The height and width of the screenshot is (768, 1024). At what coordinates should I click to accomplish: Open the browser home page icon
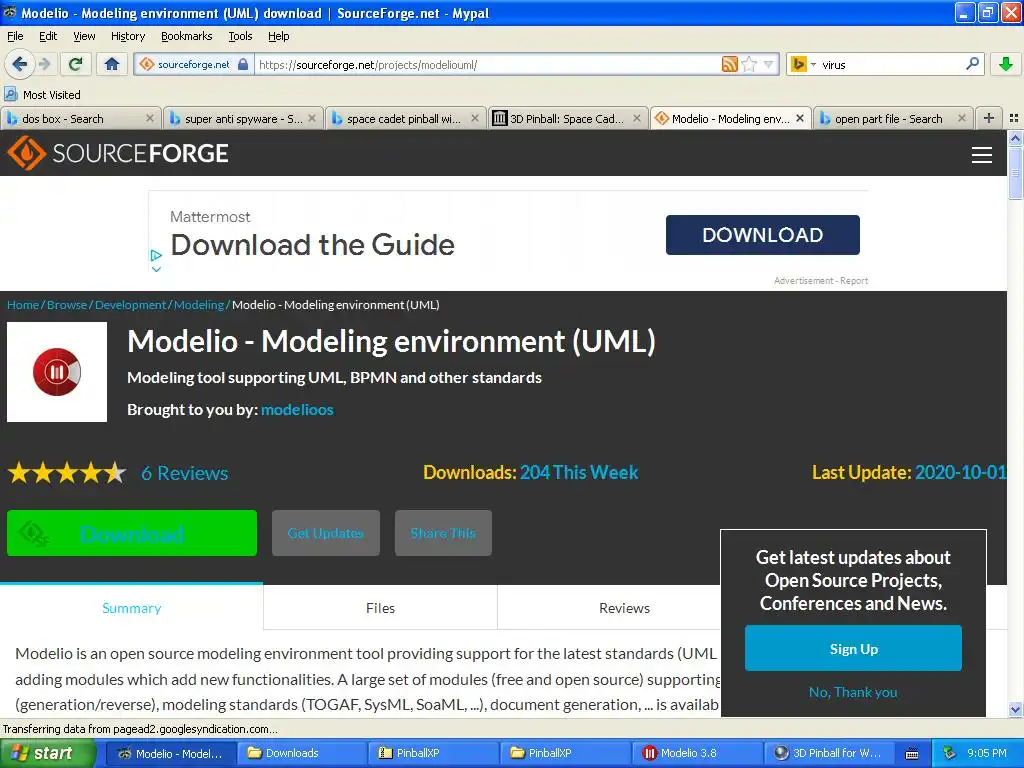112,64
